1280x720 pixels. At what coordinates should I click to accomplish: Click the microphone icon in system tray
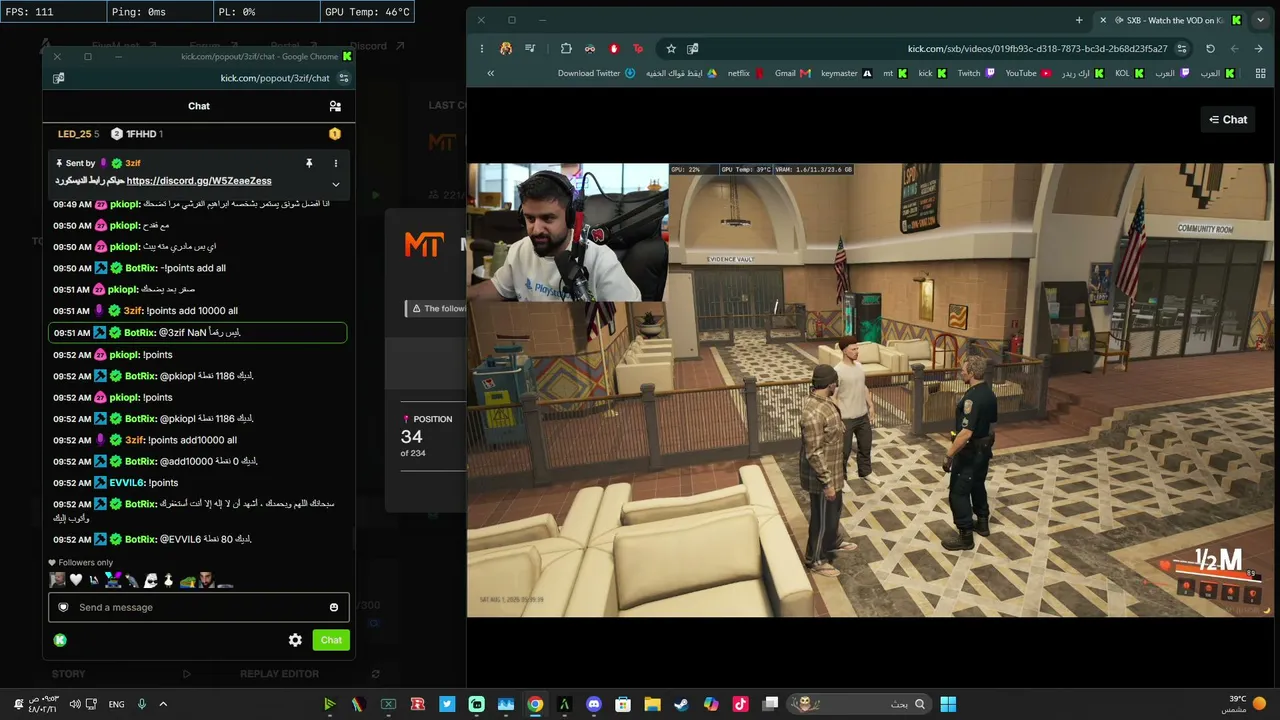[x=142, y=704]
